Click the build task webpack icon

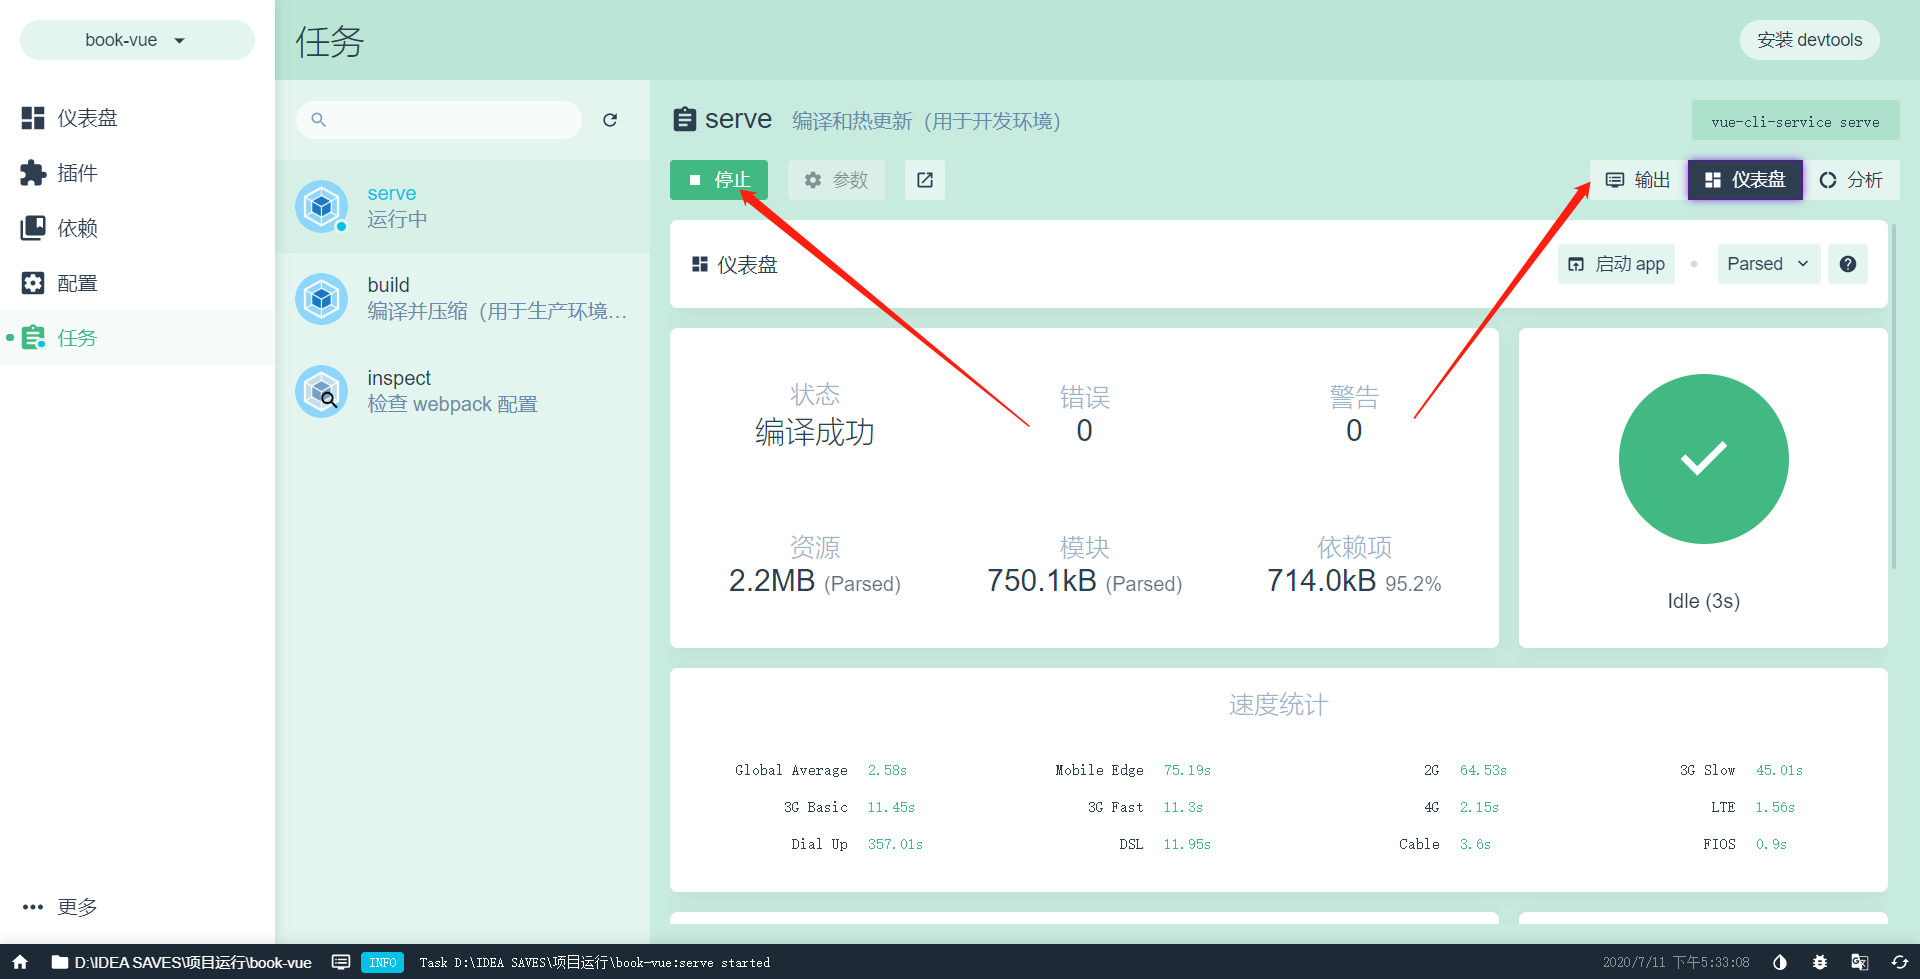(x=322, y=298)
